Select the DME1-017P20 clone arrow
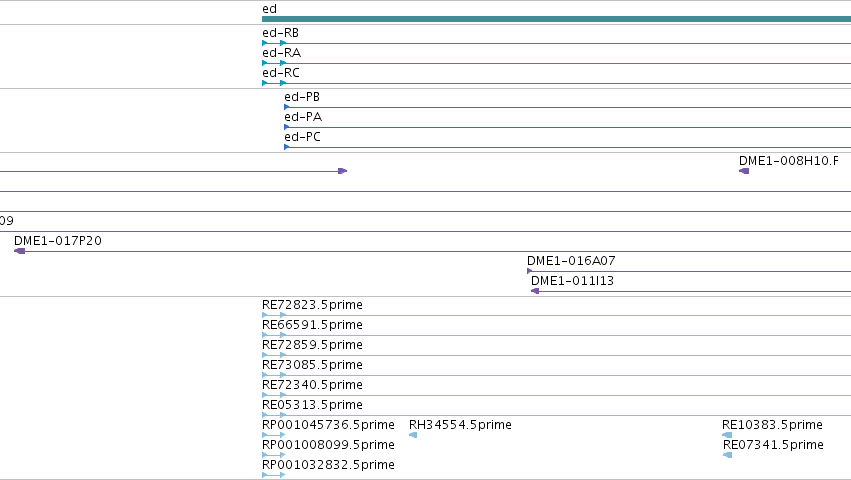The height and width of the screenshot is (480, 851). coord(20,251)
